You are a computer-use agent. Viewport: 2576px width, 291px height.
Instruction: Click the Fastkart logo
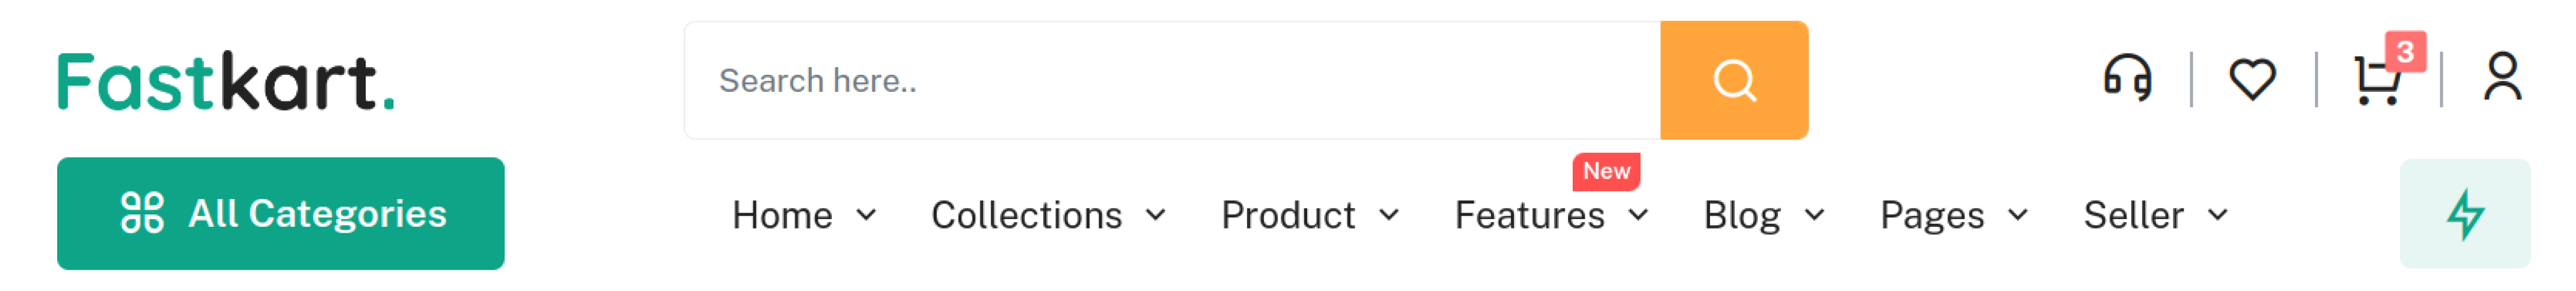coord(226,81)
